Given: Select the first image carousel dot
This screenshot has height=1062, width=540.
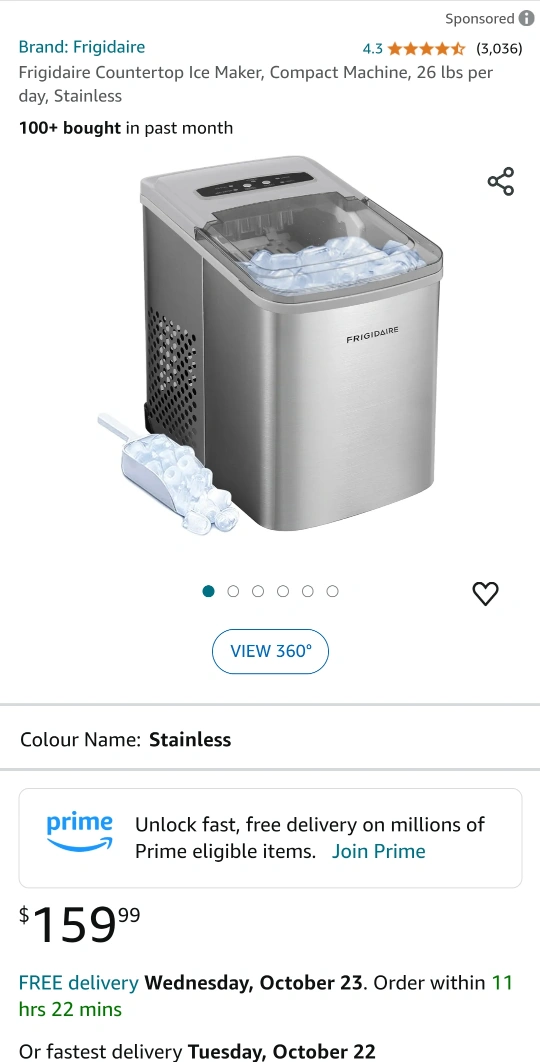Looking at the screenshot, I should click(209, 591).
